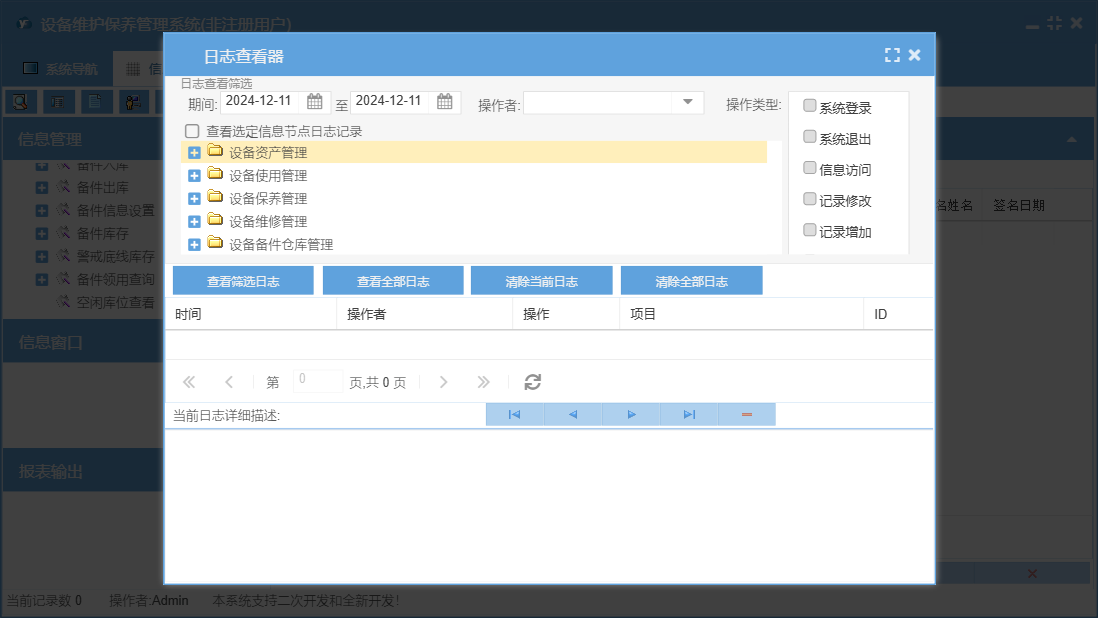The height and width of the screenshot is (618, 1098).
Task: Open the end date calendar picker
Action: point(445,101)
